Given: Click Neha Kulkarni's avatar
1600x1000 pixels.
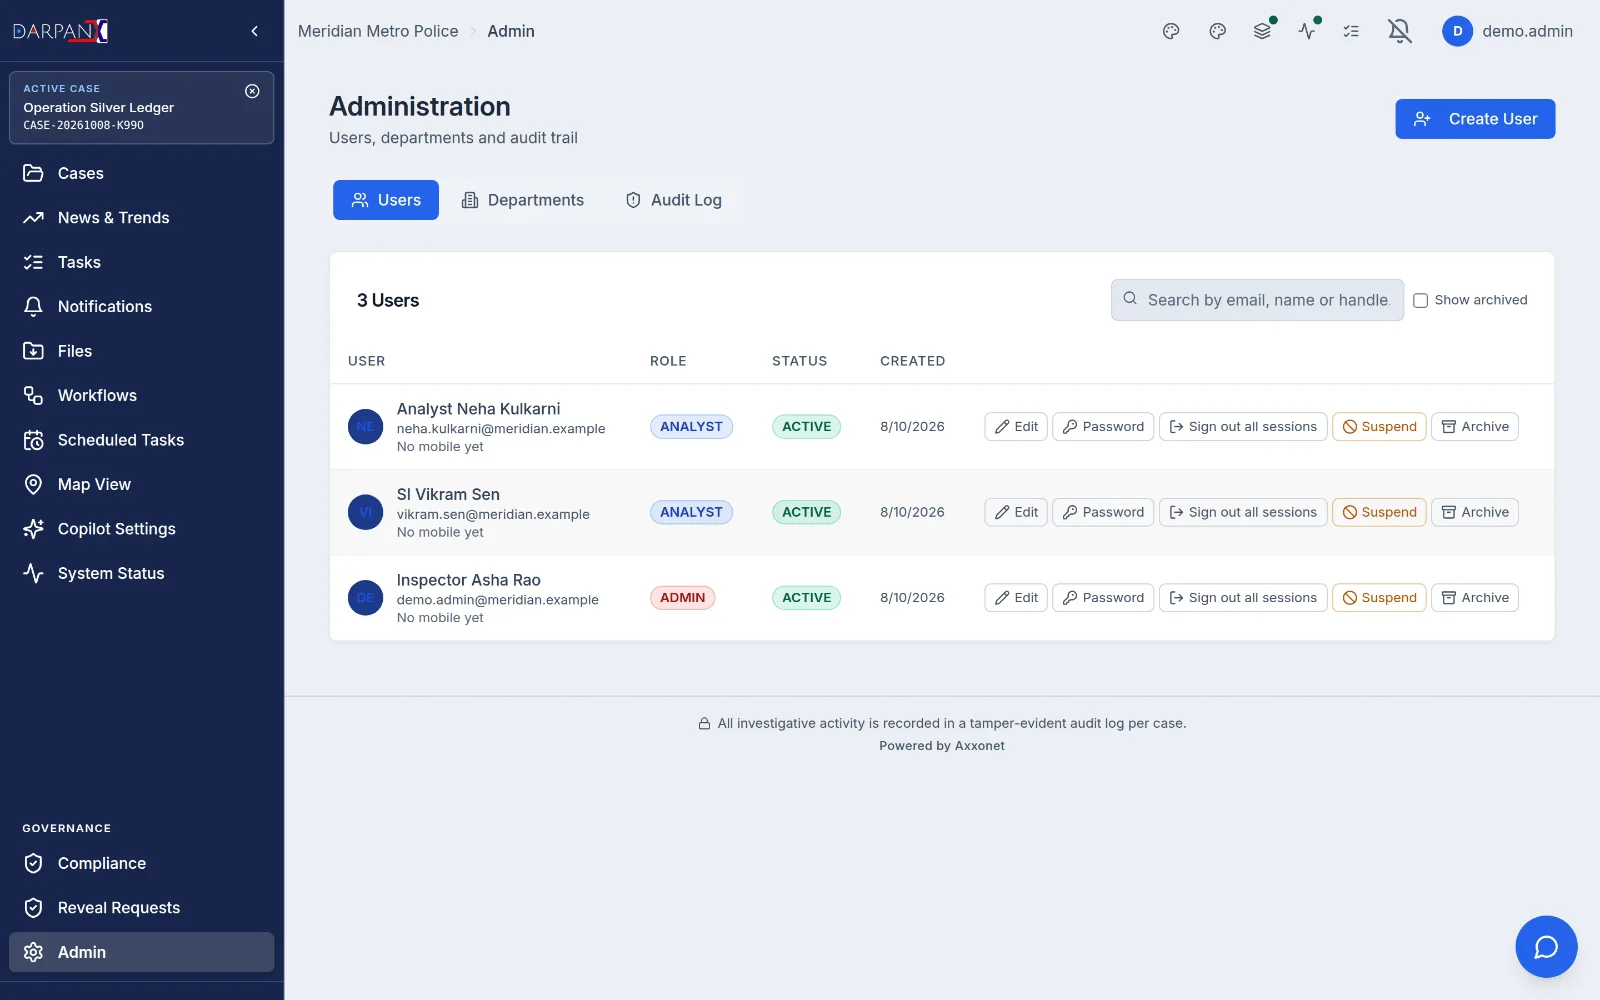Looking at the screenshot, I should pyautogui.click(x=365, y=427).
